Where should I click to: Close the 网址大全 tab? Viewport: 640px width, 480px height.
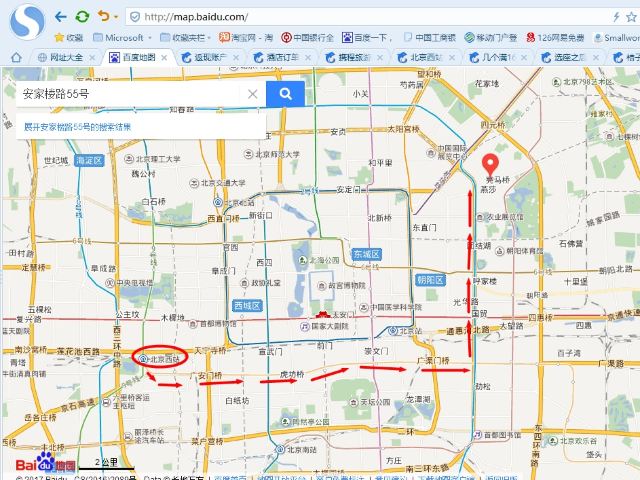tap(92, 58)
